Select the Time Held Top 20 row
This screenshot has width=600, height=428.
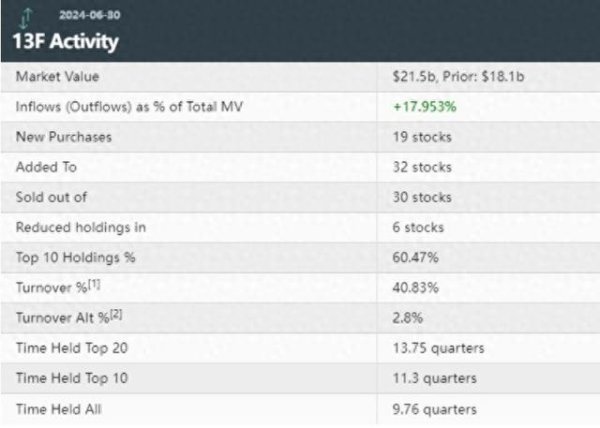click(300, 348)
